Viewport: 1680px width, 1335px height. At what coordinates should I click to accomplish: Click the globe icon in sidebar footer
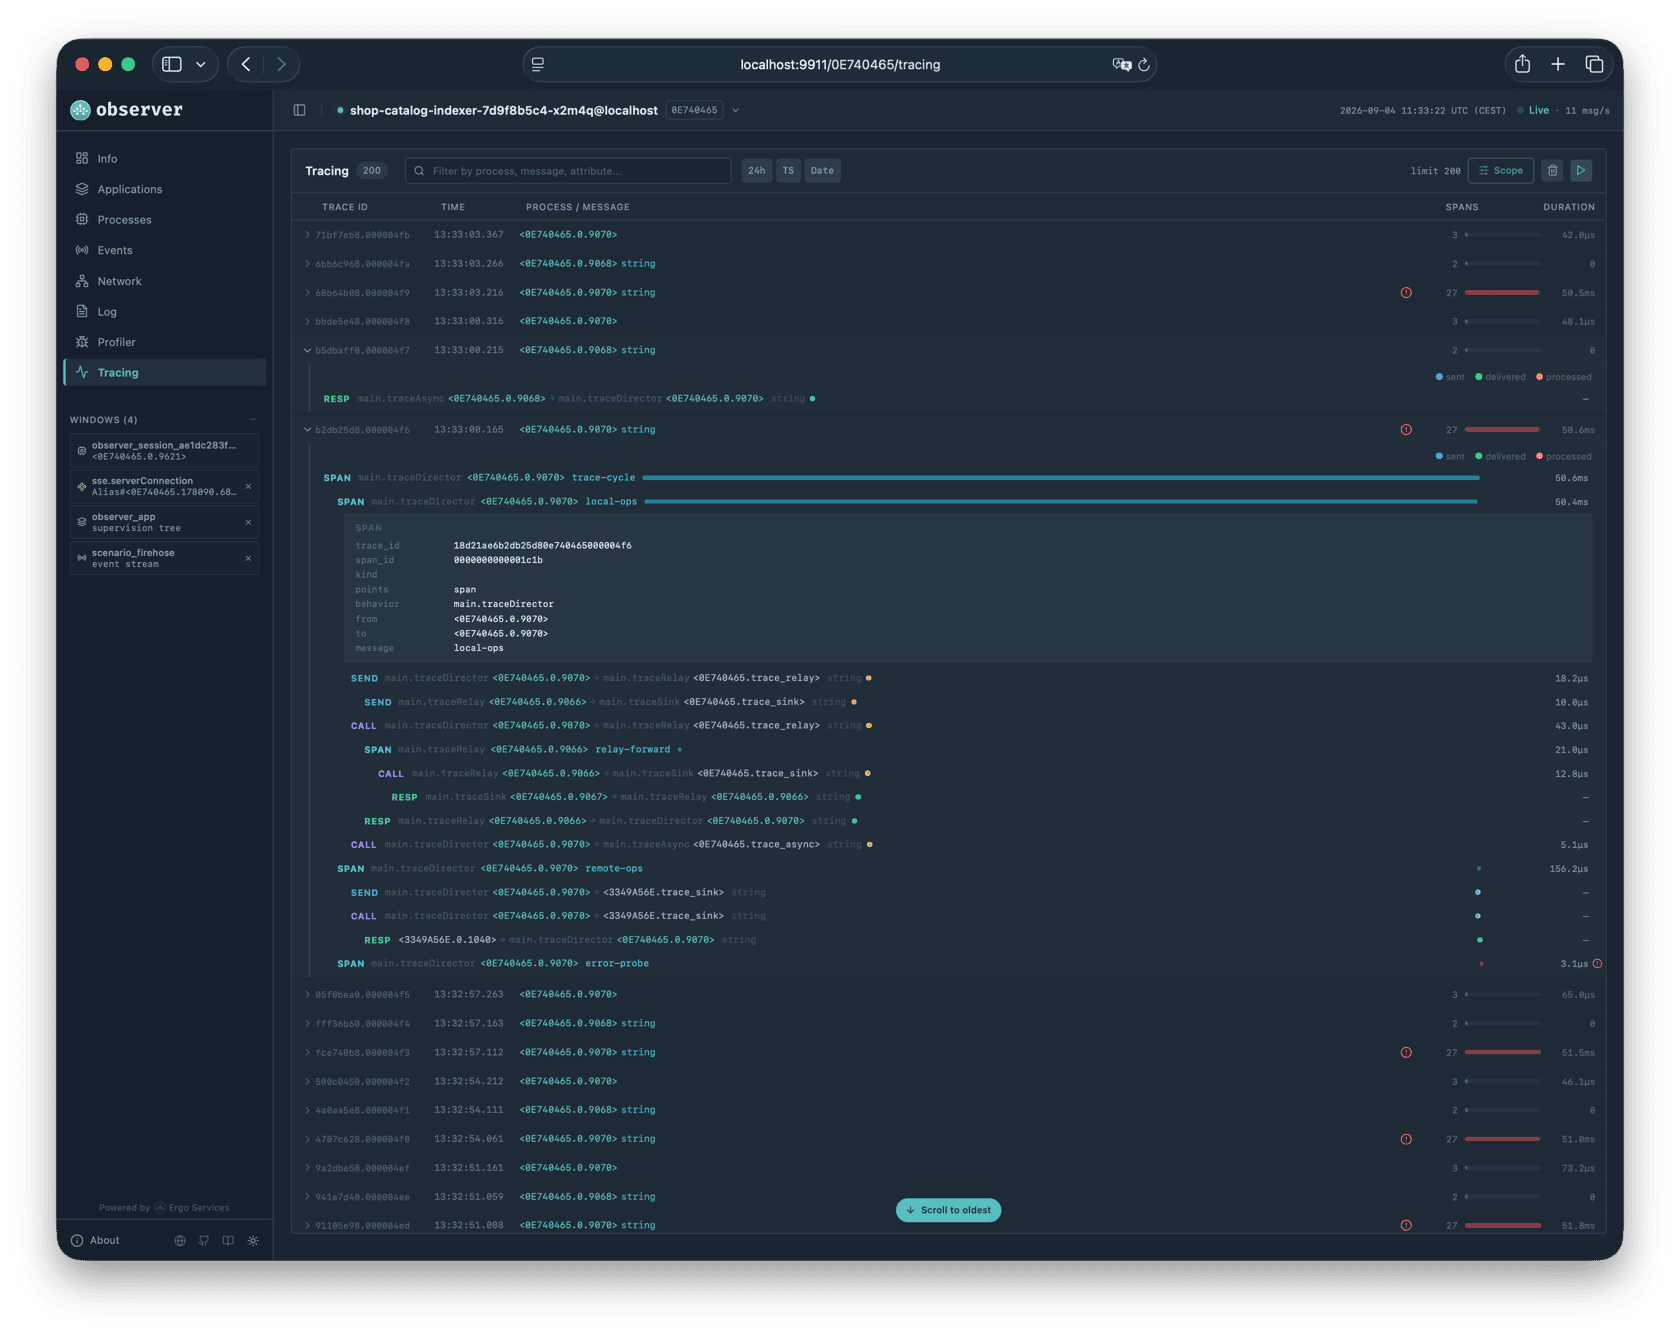click(x=180, y=1241)
